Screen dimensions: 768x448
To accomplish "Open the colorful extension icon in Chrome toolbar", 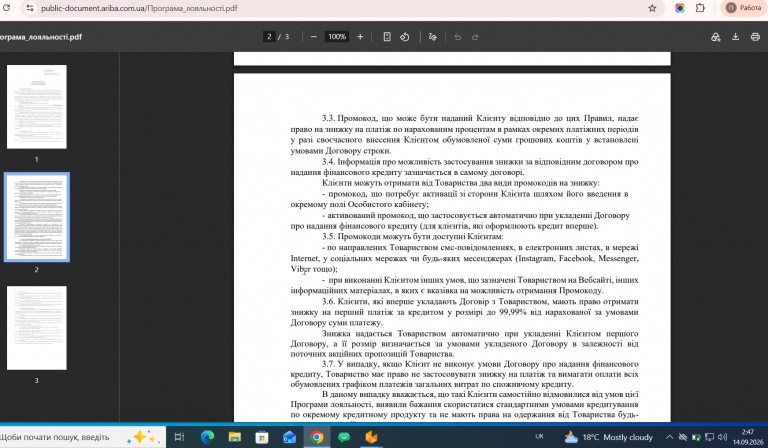I will [680, 8].
